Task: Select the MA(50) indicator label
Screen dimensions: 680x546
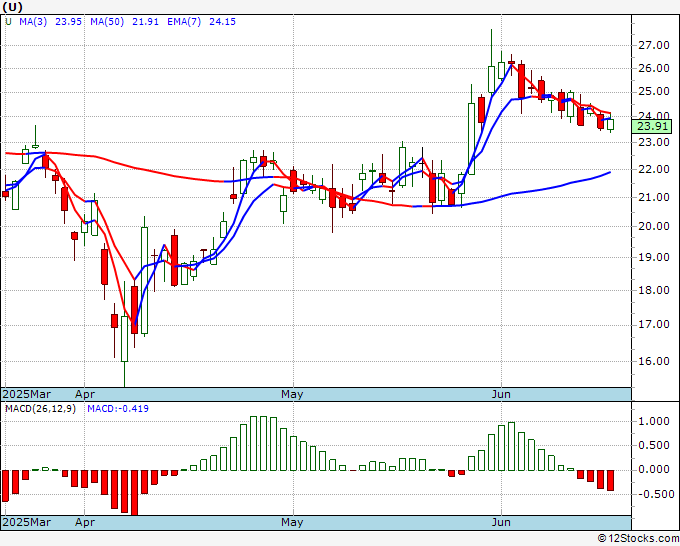Action: (107, 22)
